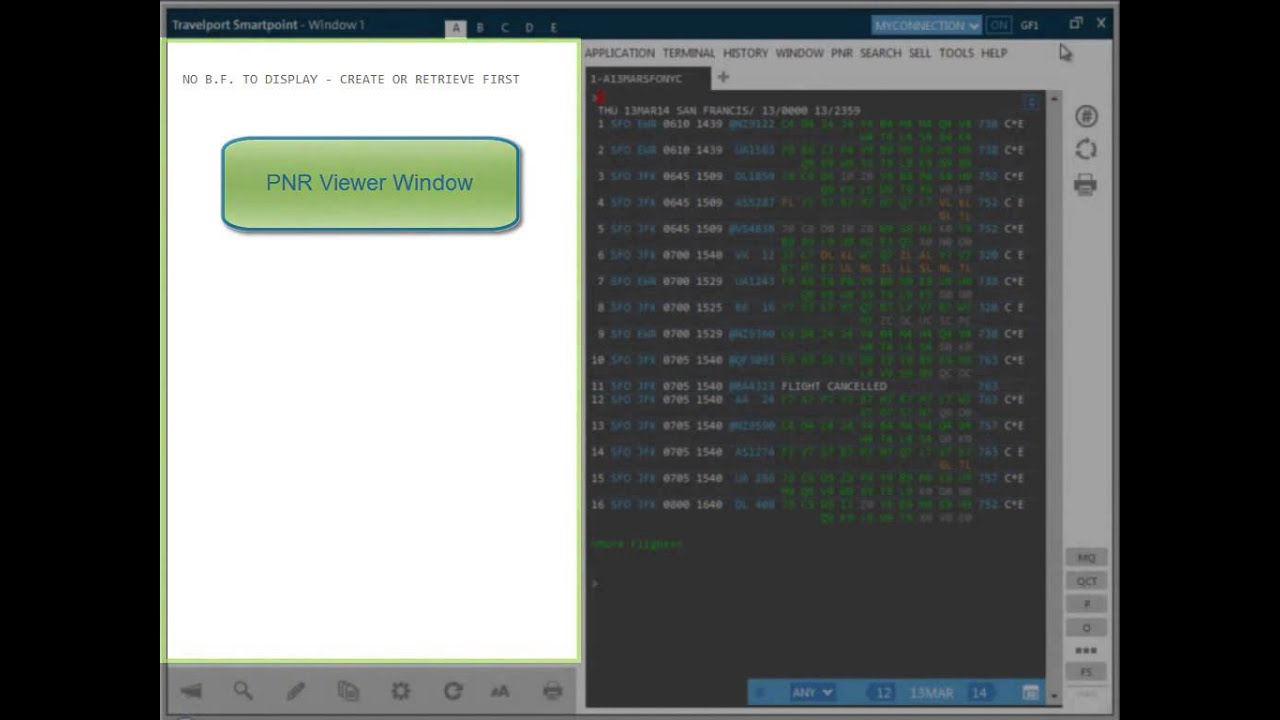1280x720 pixels.
Task: Click the magnifier search icon in bottom toolbar
Action: coord(243,690)
